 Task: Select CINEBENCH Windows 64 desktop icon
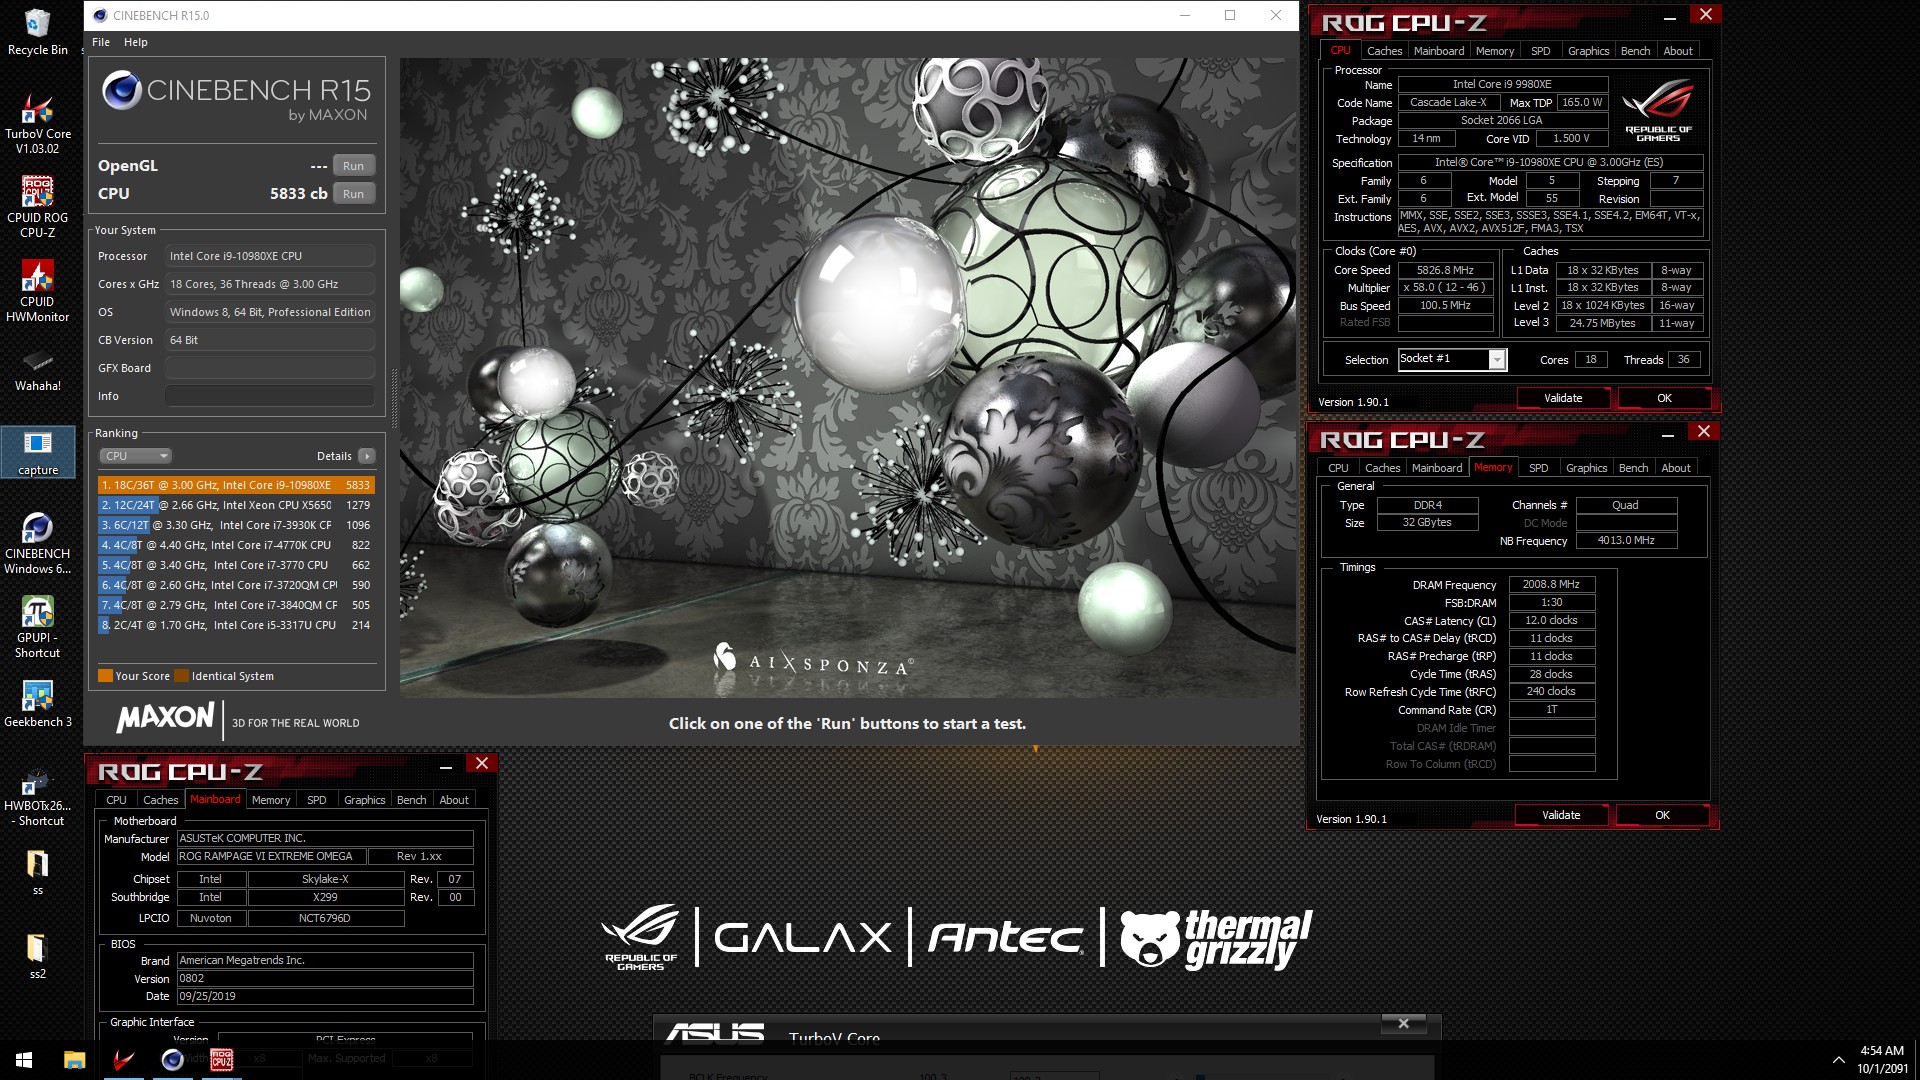pyautogui.click(x=37, y=543)
